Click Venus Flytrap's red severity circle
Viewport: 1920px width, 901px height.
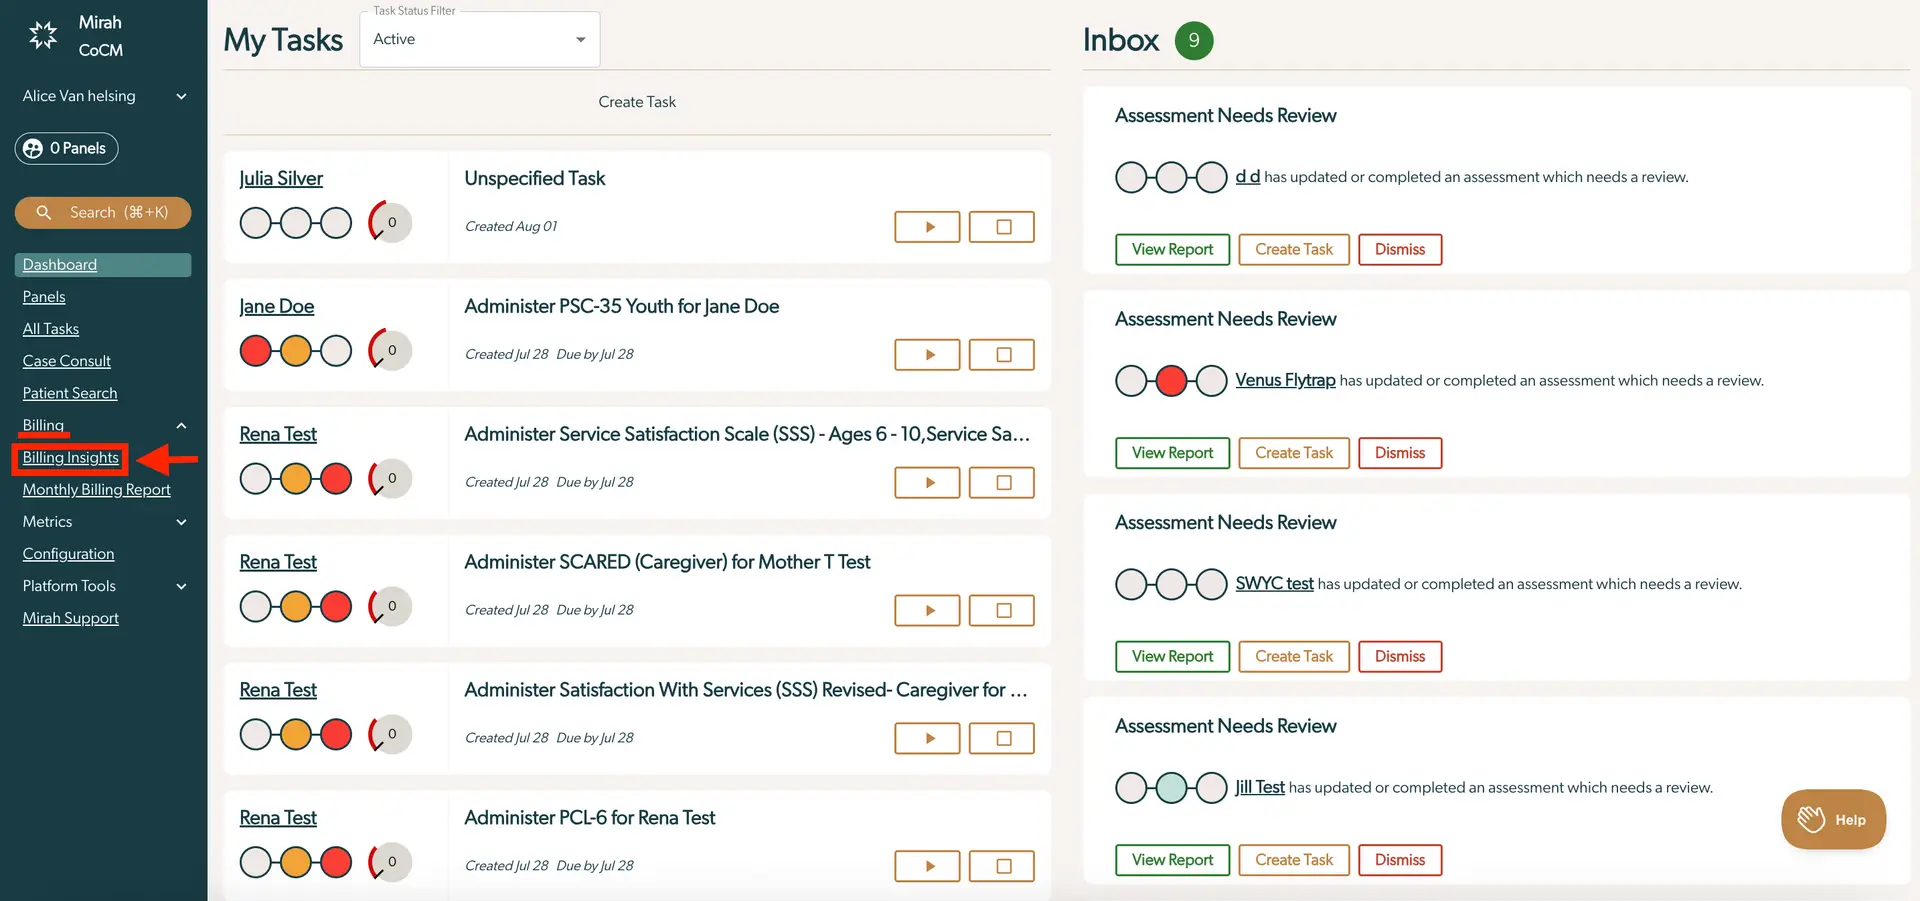[x=1171, y=380]
